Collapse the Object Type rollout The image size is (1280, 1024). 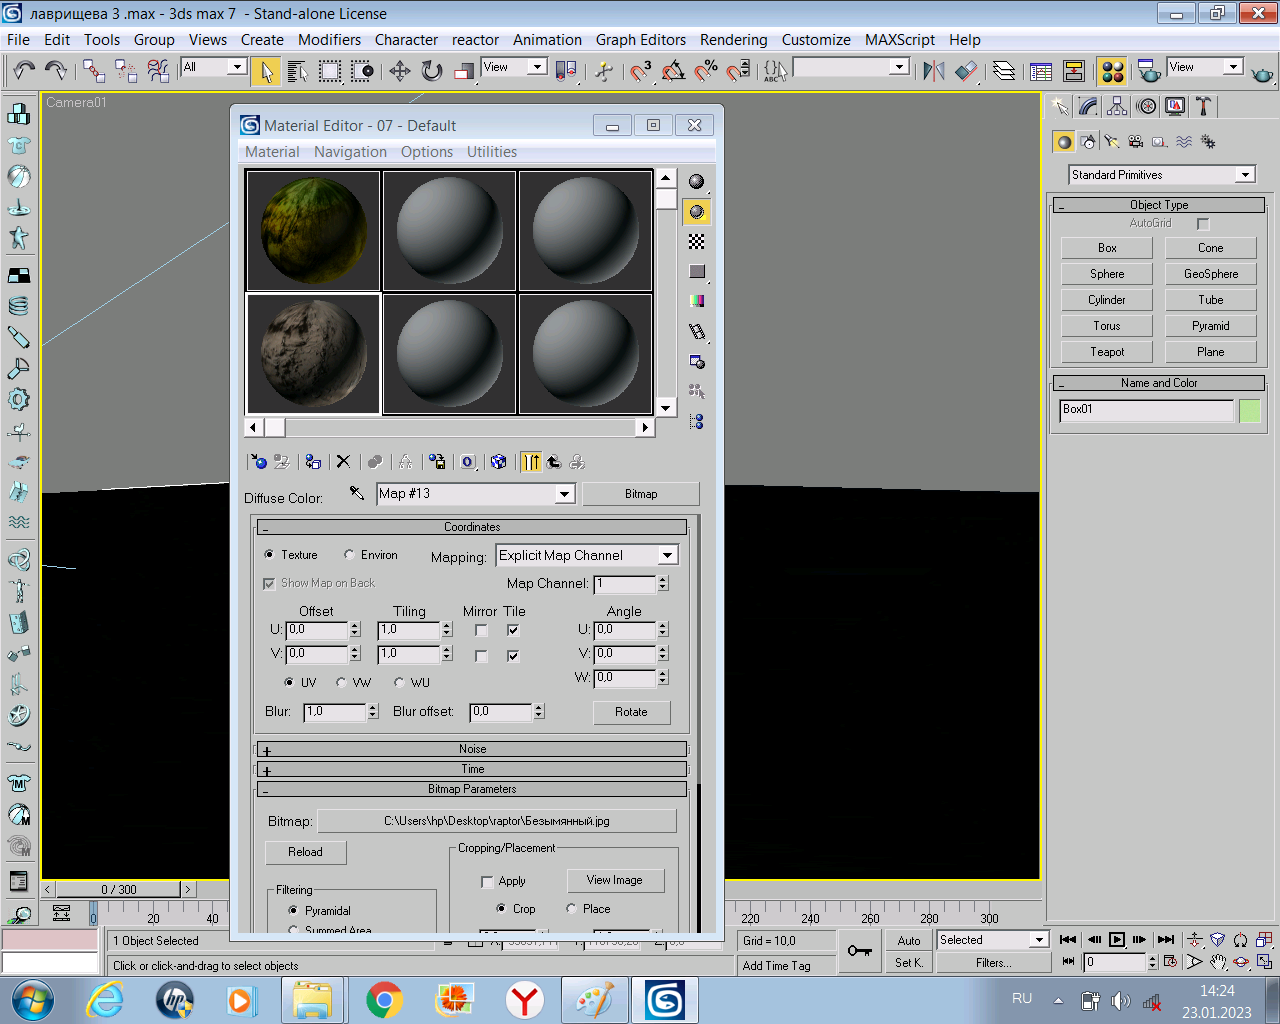(1159, 205)
